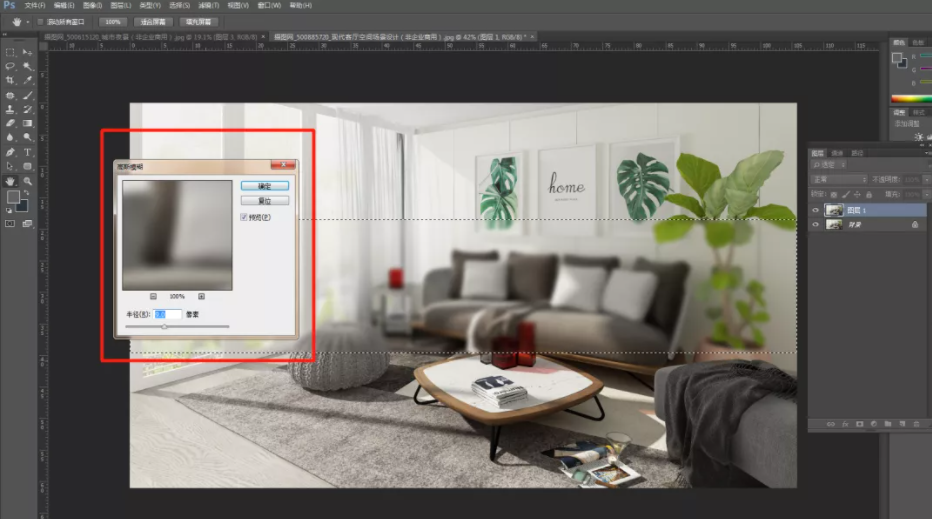Open the Filter menu

click(x=208, y=5)
